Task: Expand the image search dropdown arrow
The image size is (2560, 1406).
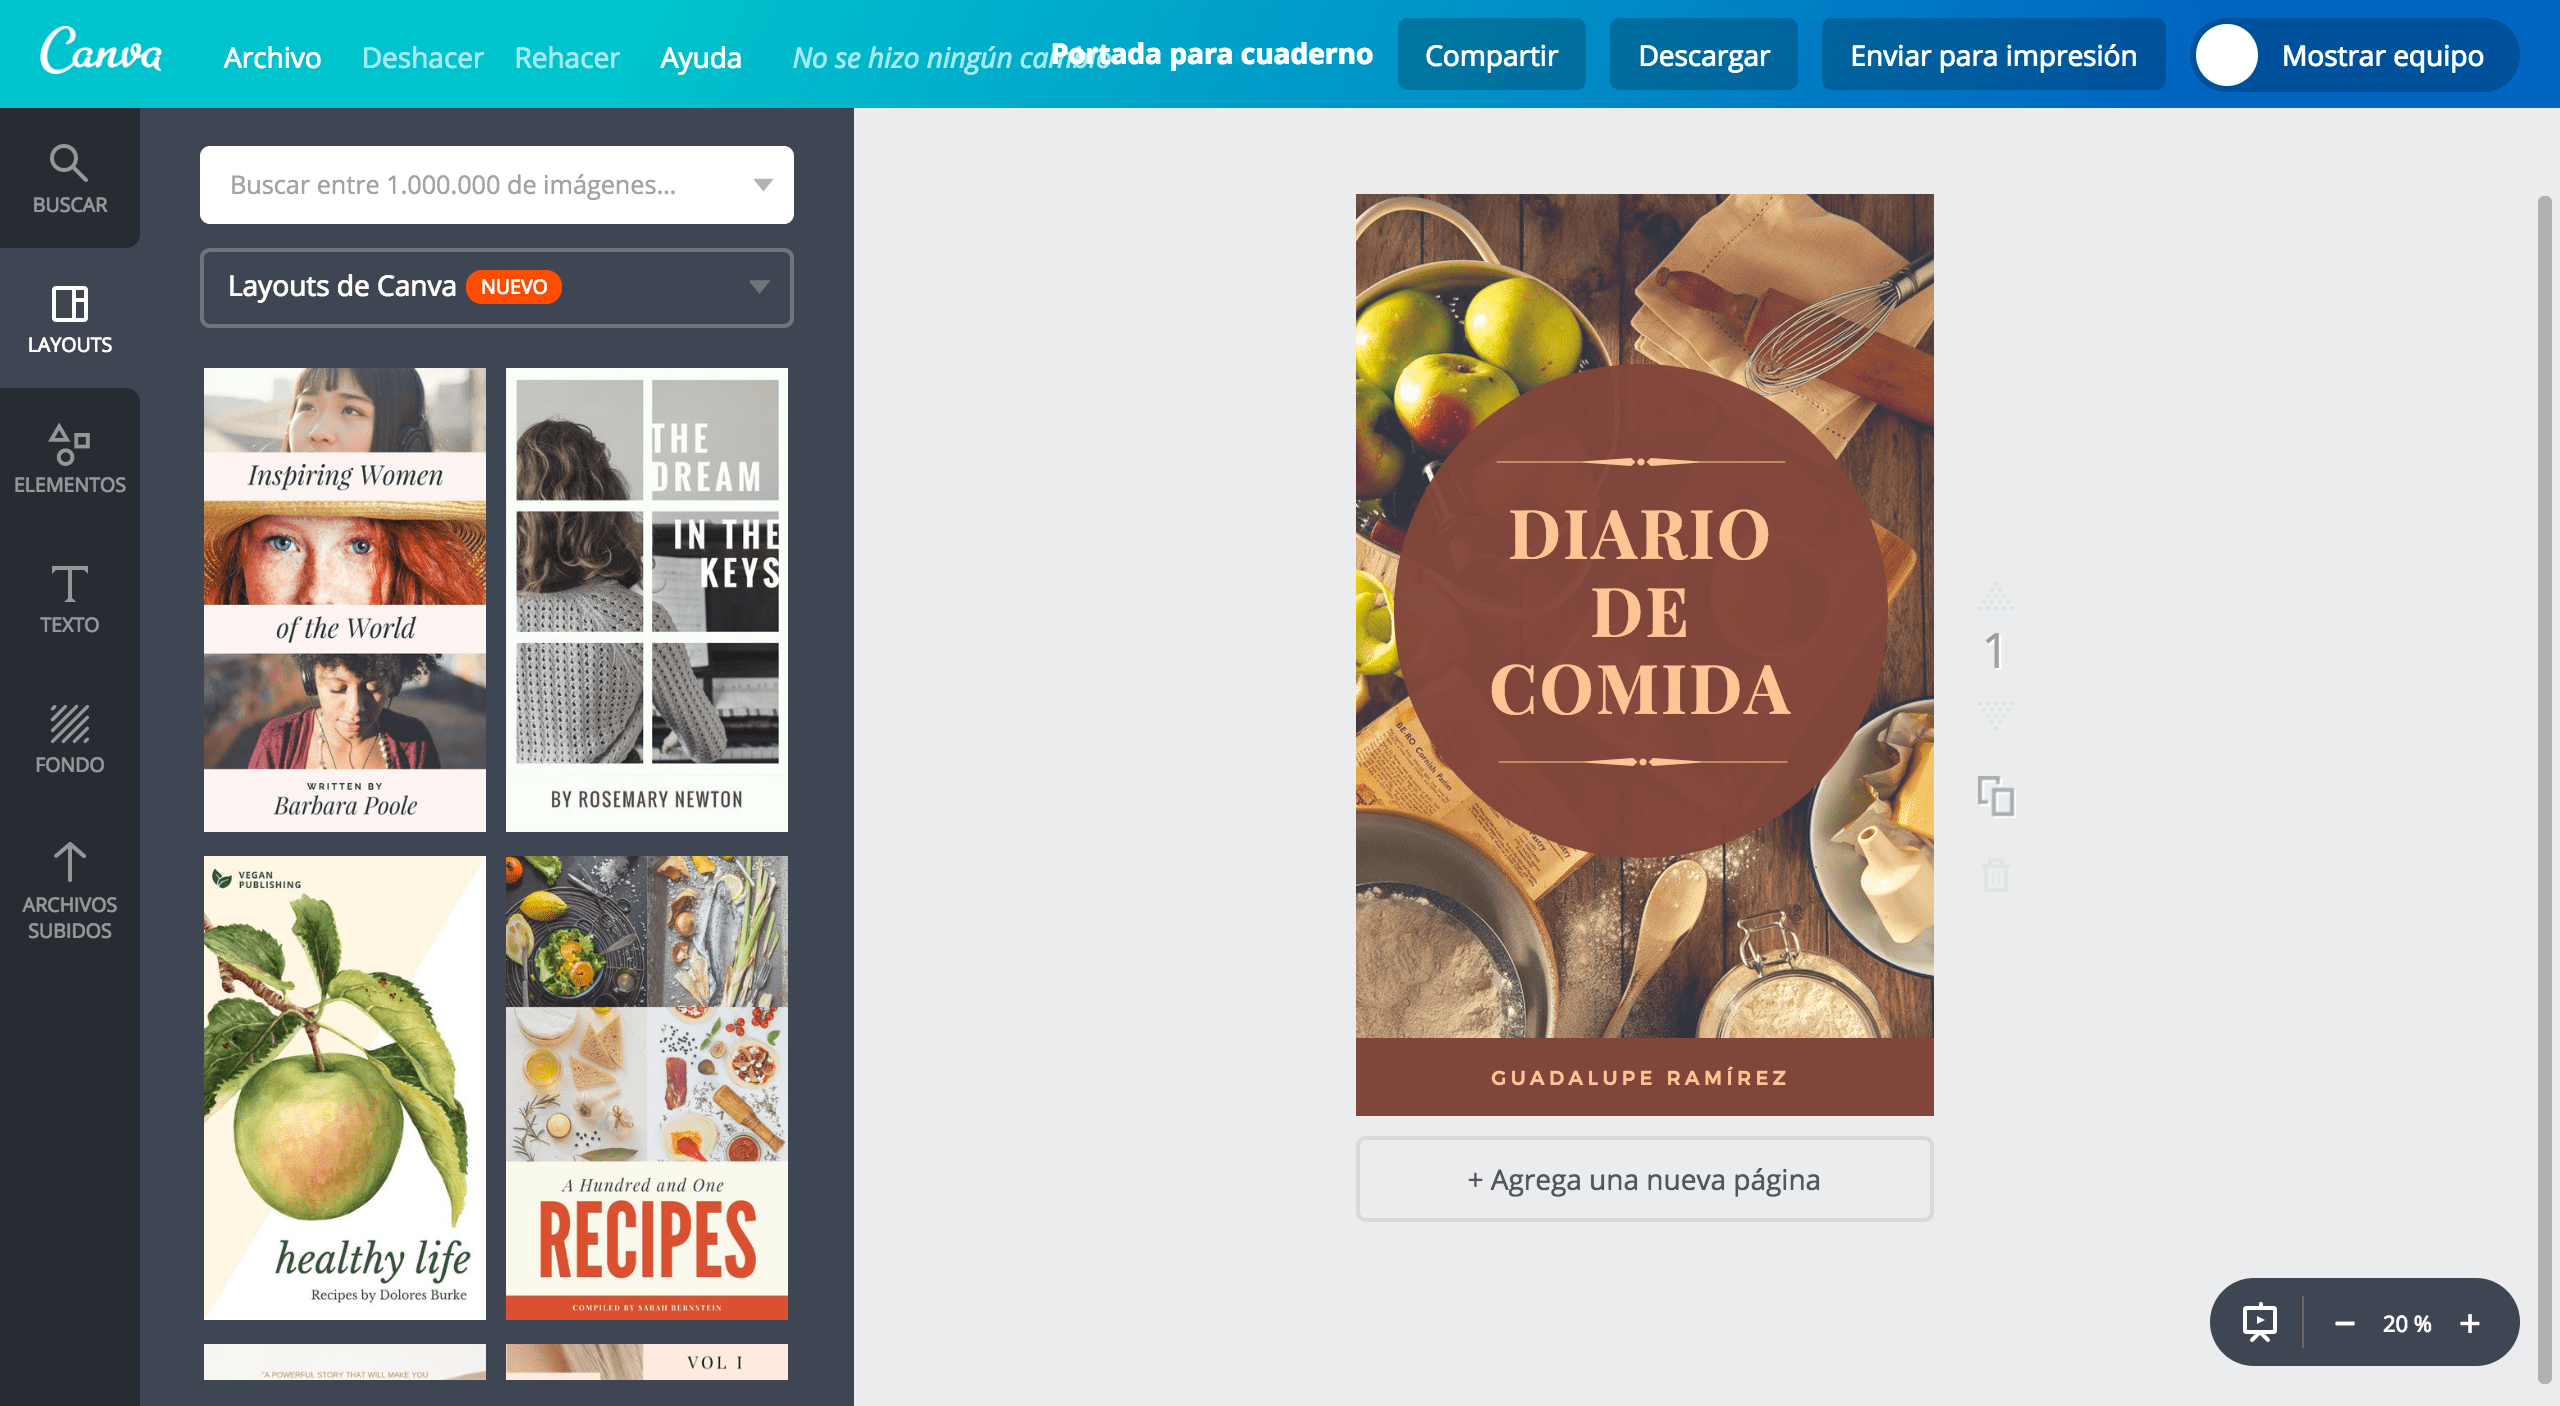Action: pos(763,185)
